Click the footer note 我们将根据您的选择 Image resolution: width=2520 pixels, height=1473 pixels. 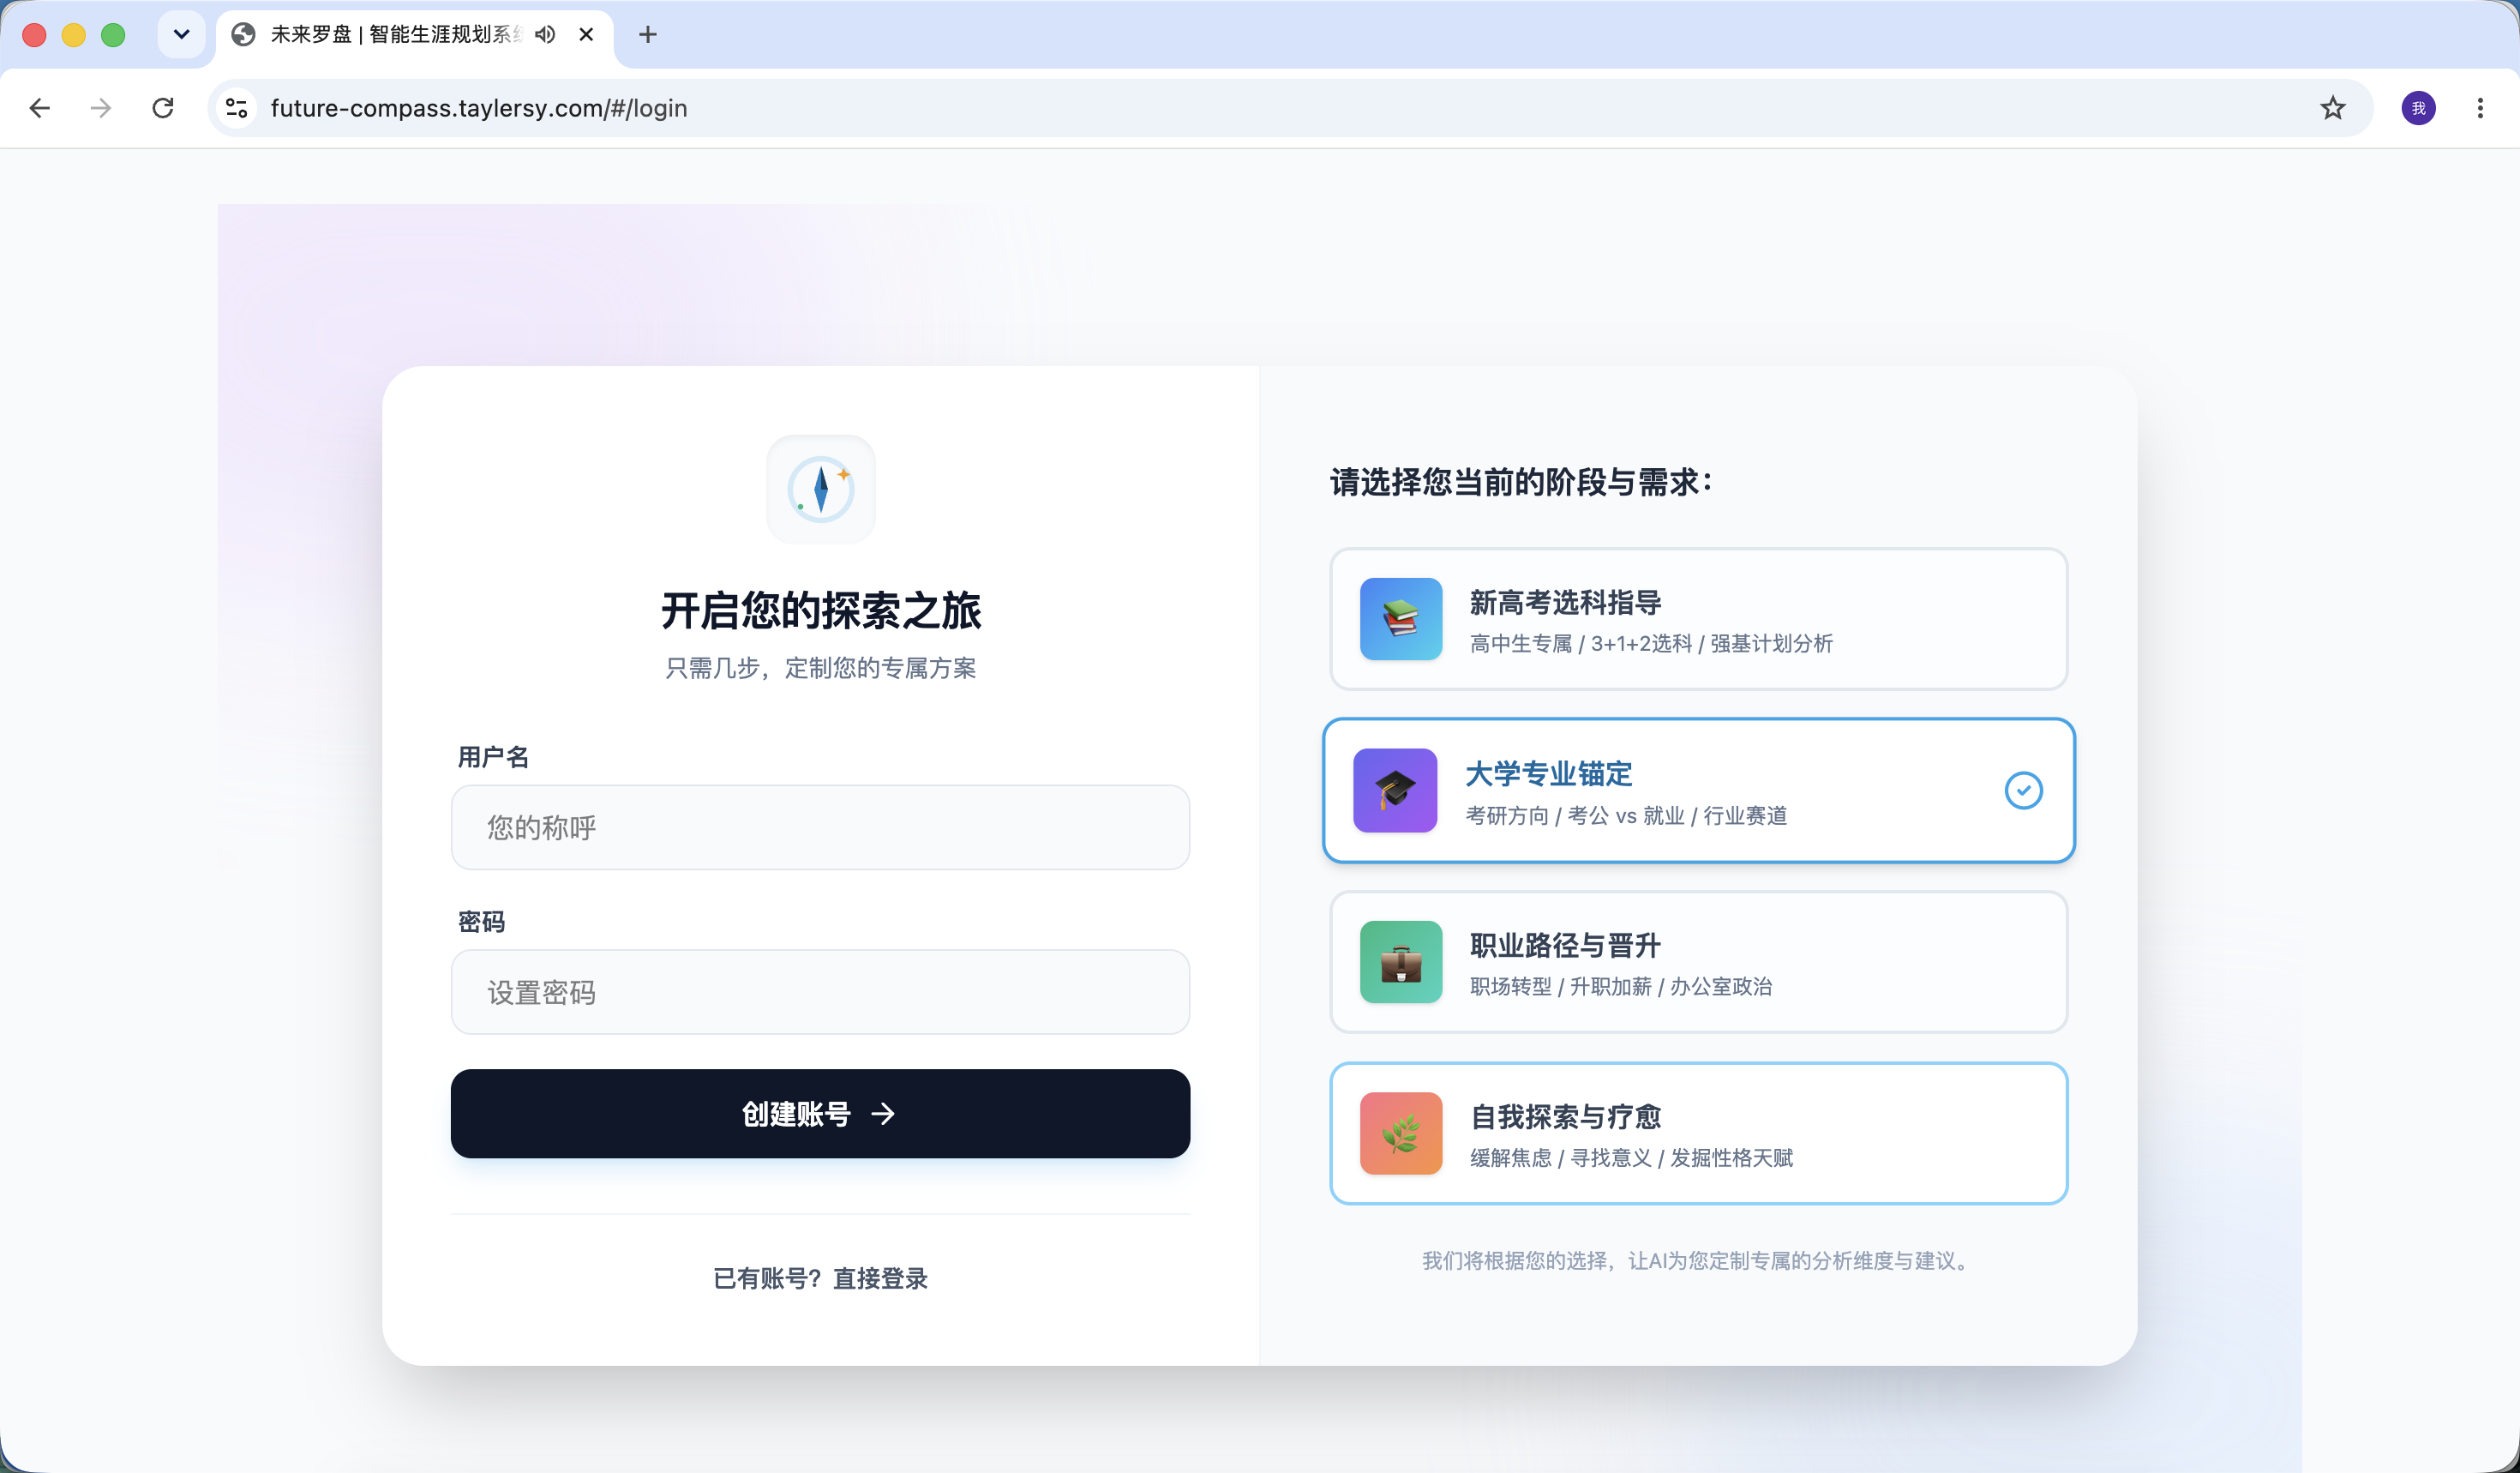1698,1260
